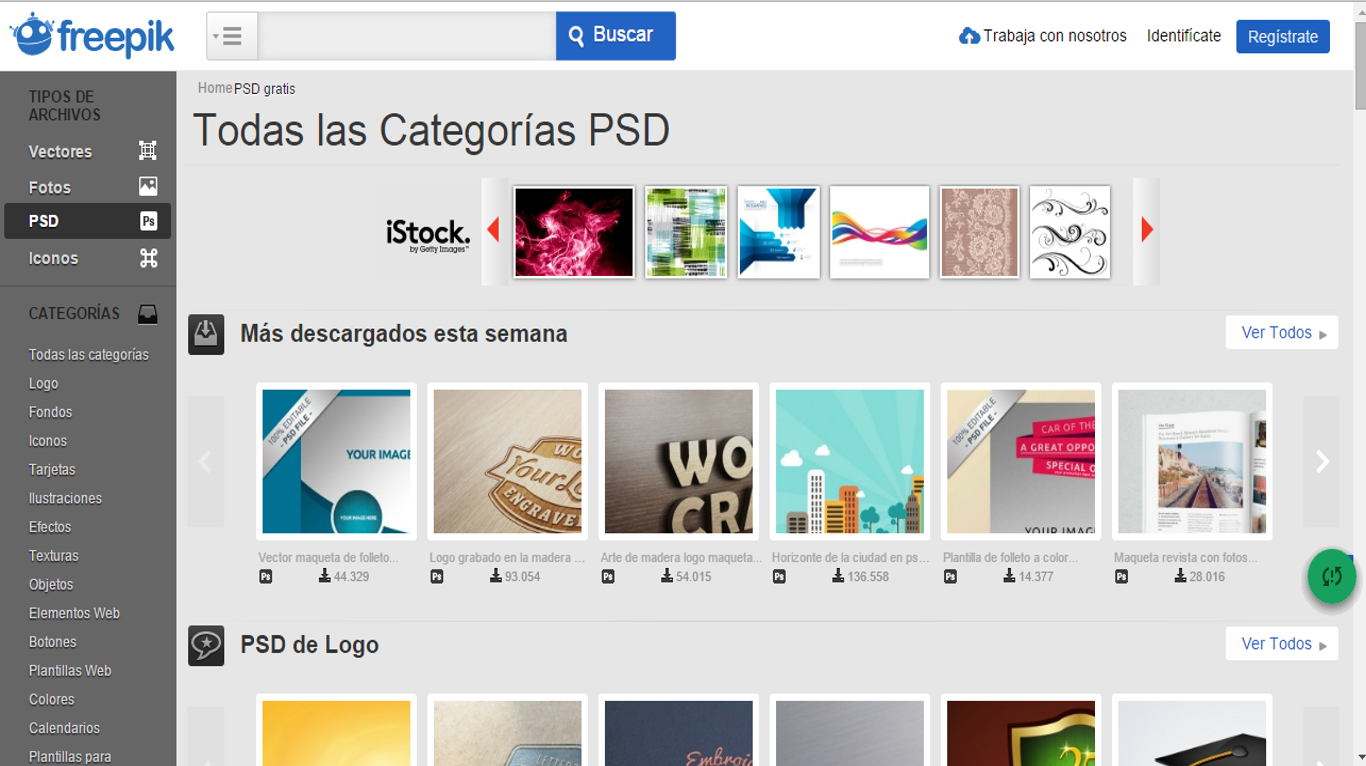Click the Fotos photo icon in sidebar

(148, 186)
